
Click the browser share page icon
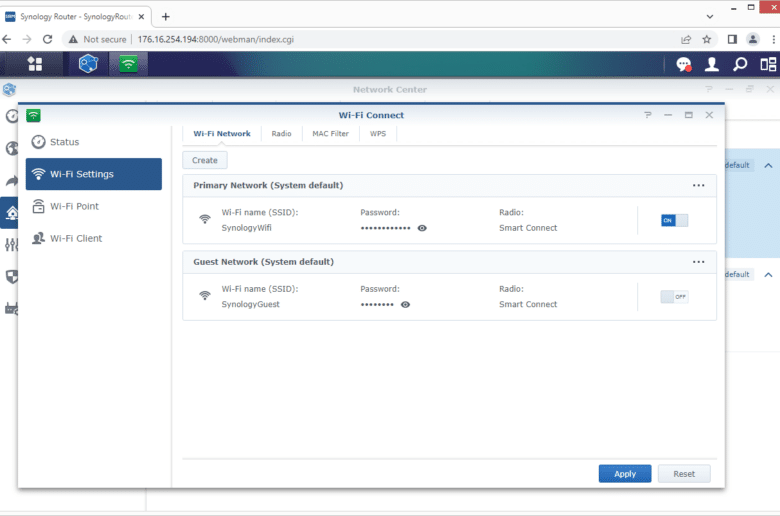tap(686, 39)
